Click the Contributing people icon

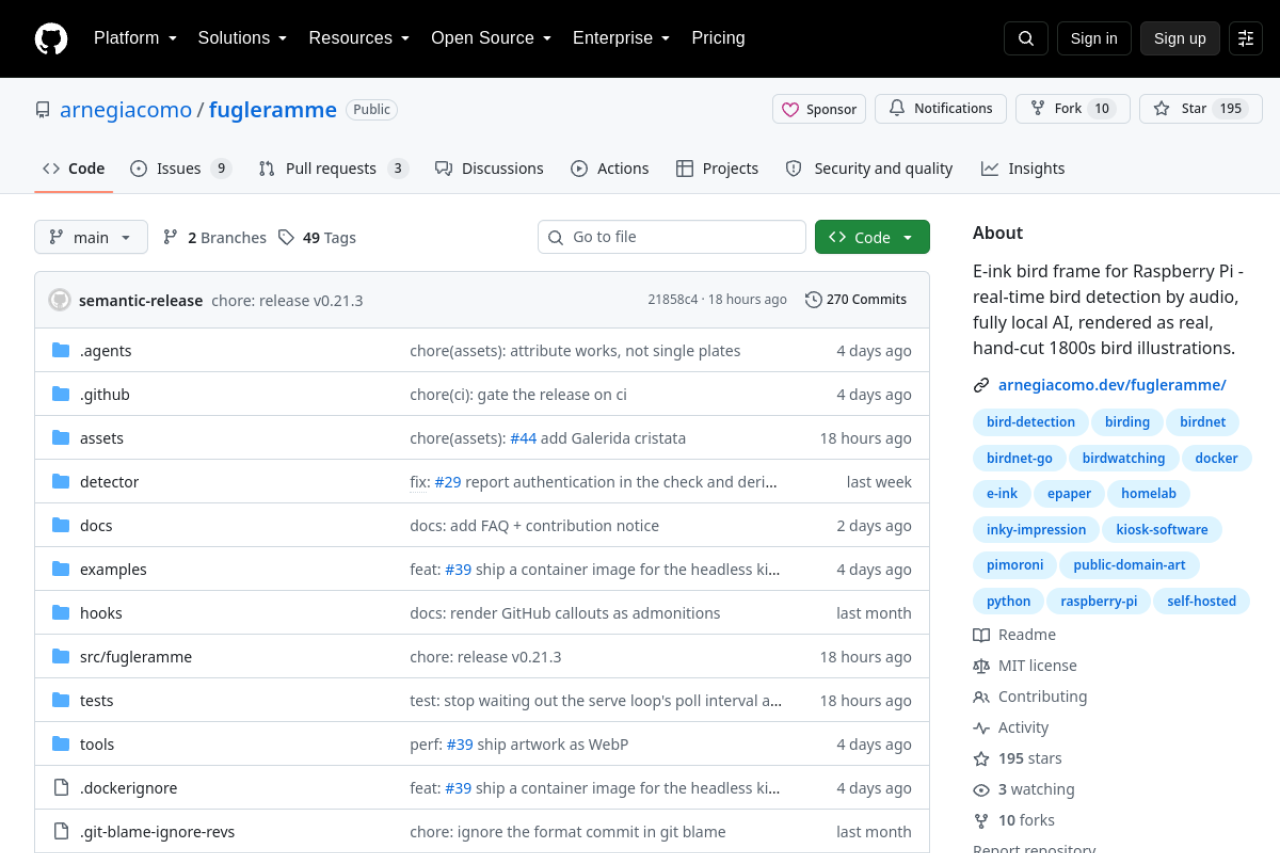pyautogui.click(x=981, y=697)
